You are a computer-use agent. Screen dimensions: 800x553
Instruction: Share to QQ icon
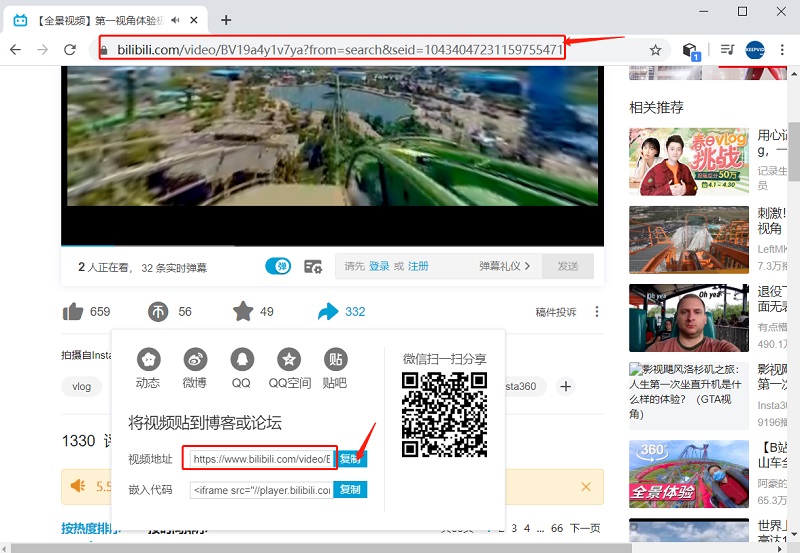242,360
